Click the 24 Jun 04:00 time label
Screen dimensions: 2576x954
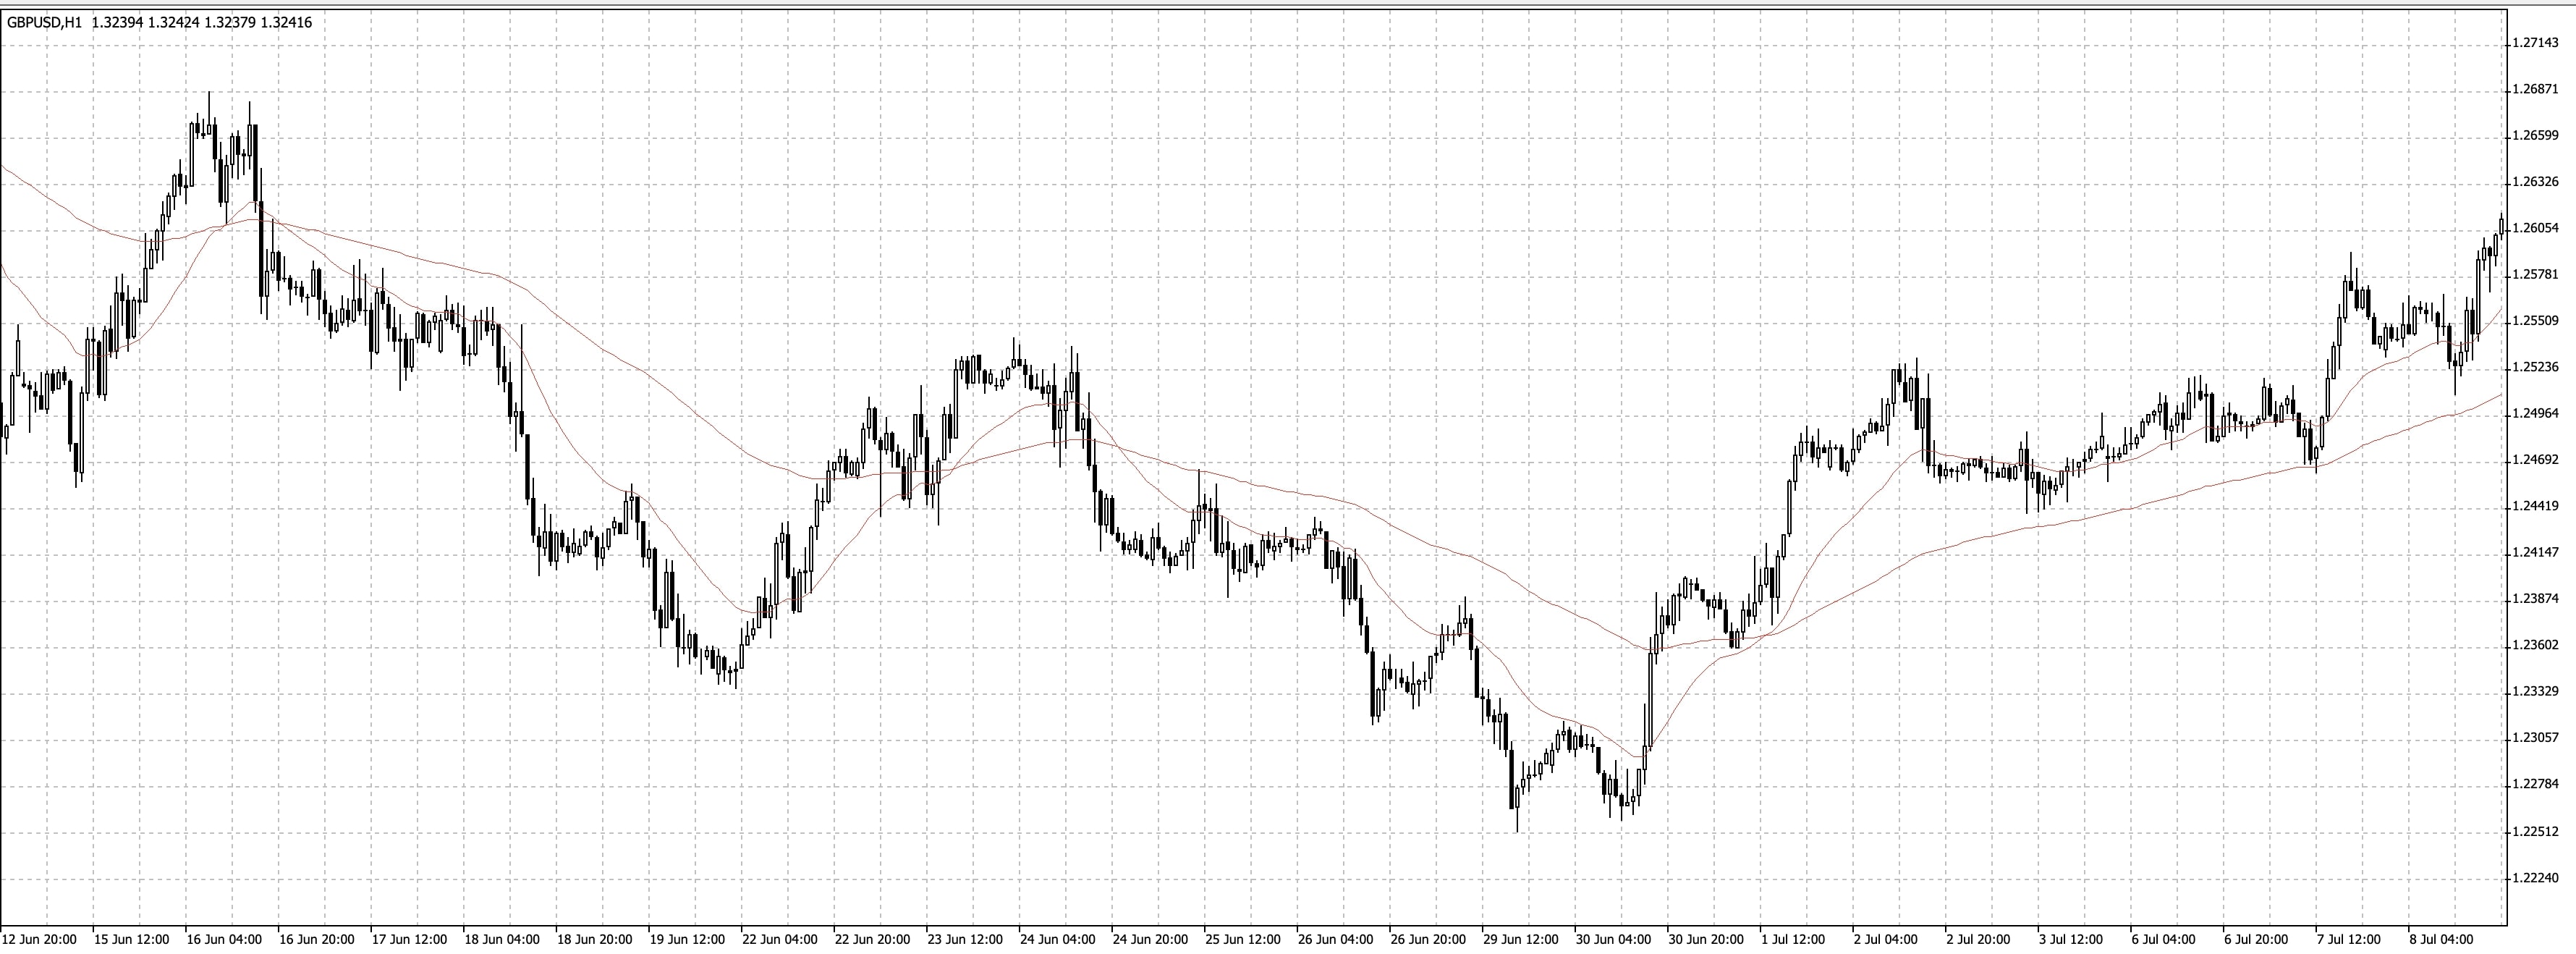point(1058,940)
